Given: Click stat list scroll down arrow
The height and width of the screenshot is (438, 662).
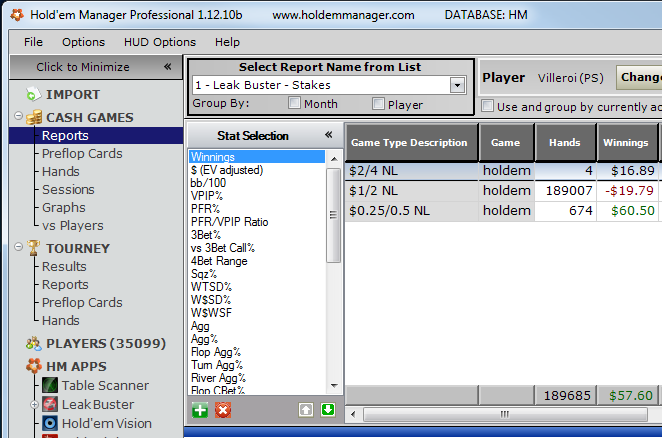Looking at the screenshot, I should click(334, 385).
